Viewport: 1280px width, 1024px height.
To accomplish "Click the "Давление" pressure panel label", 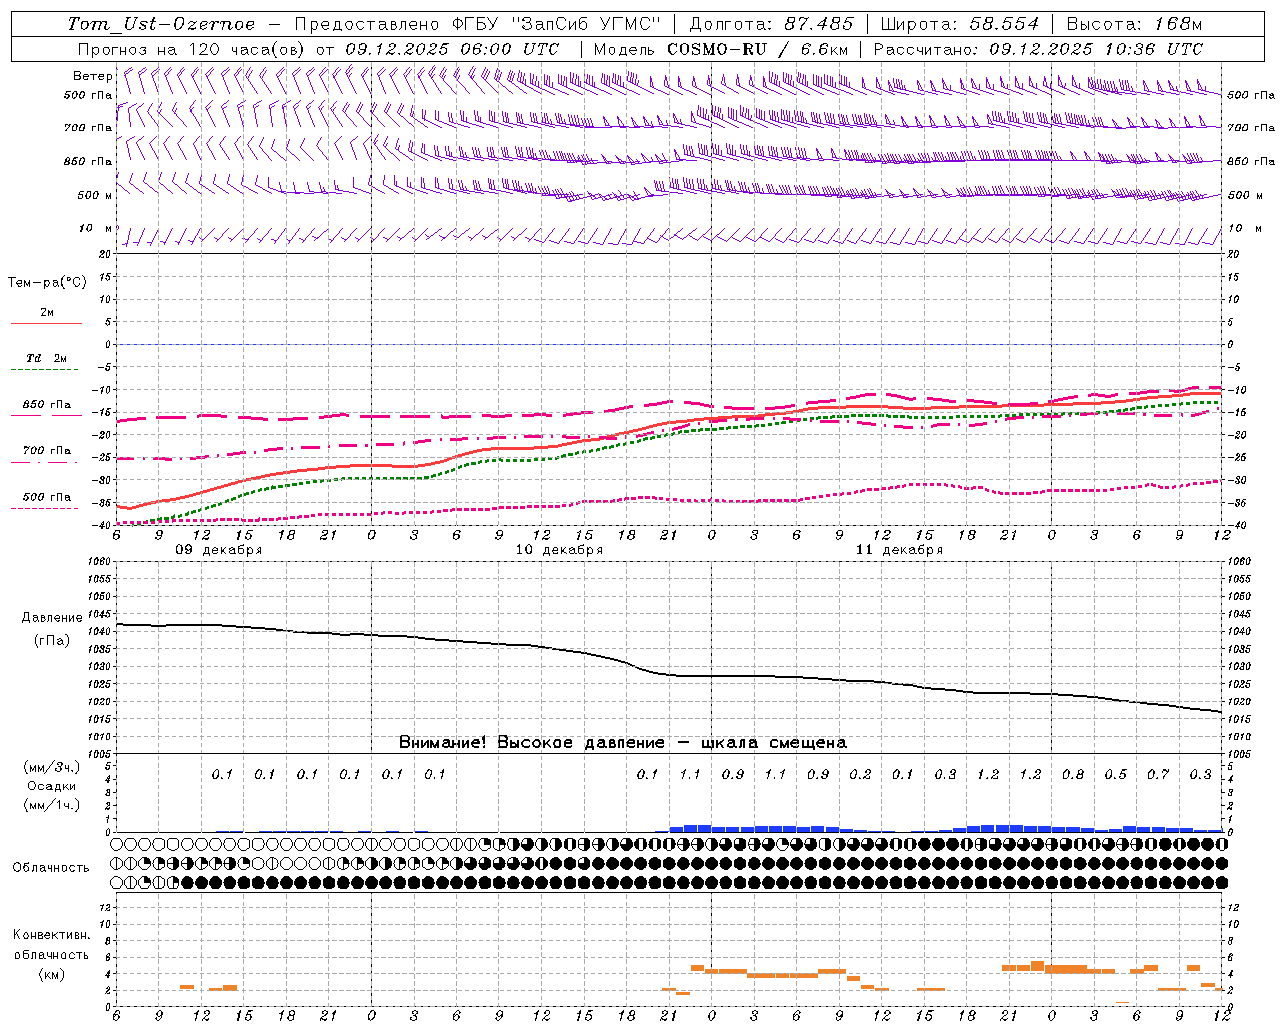I will [52, 618].
